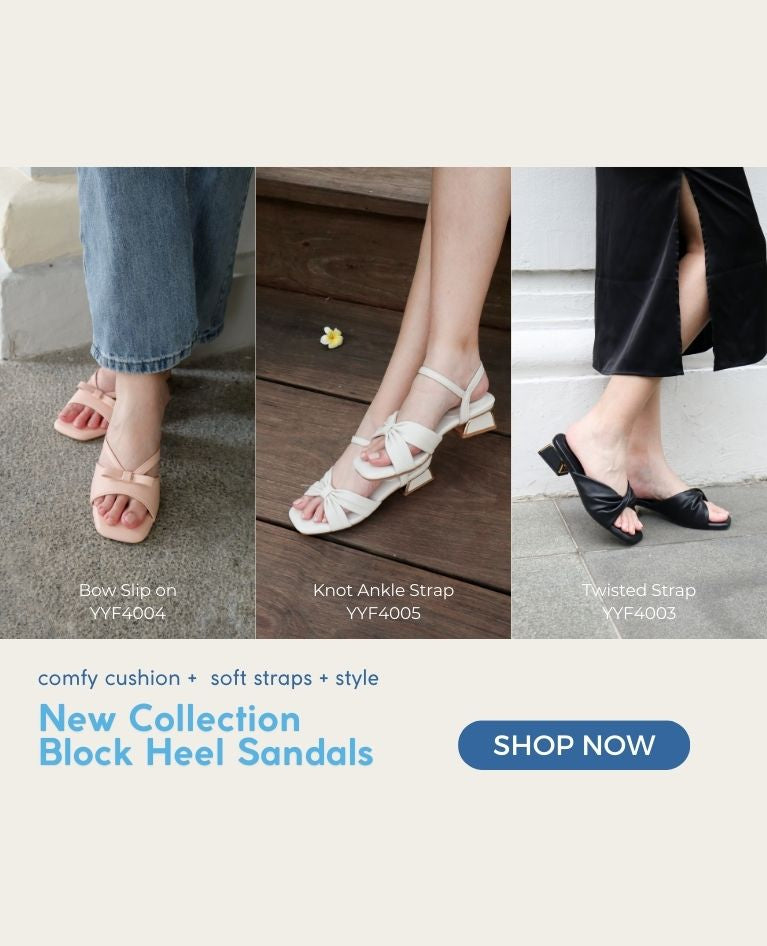Select the "Twisted Strap" product label
This screenshot has height=946, width=767.
(x=639, y=590)
